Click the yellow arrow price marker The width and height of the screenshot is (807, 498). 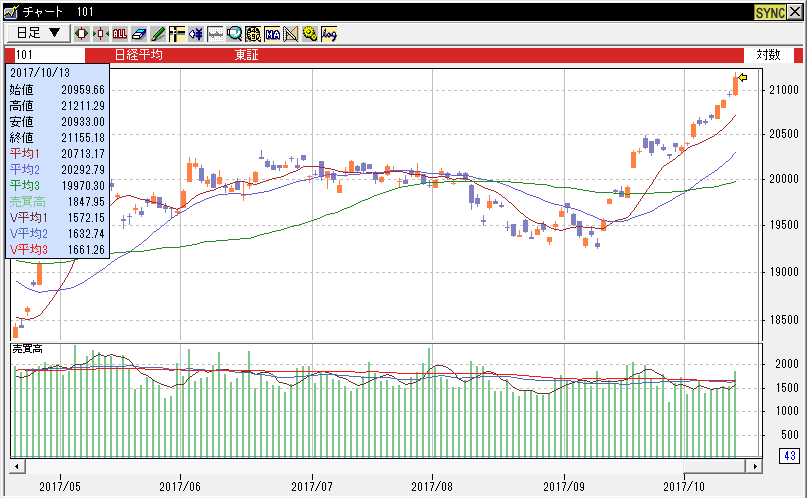click(743, 77)
